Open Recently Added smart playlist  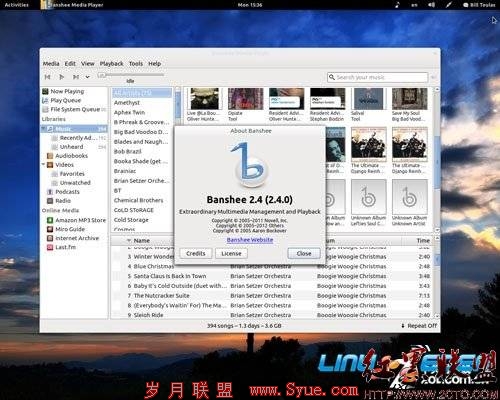(78, 138)
